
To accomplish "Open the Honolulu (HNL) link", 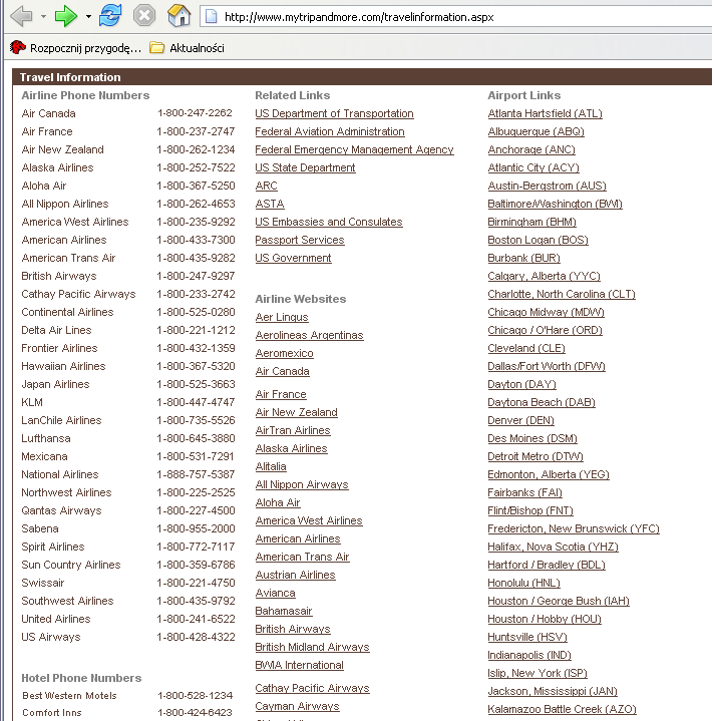I will pos(524,583).
